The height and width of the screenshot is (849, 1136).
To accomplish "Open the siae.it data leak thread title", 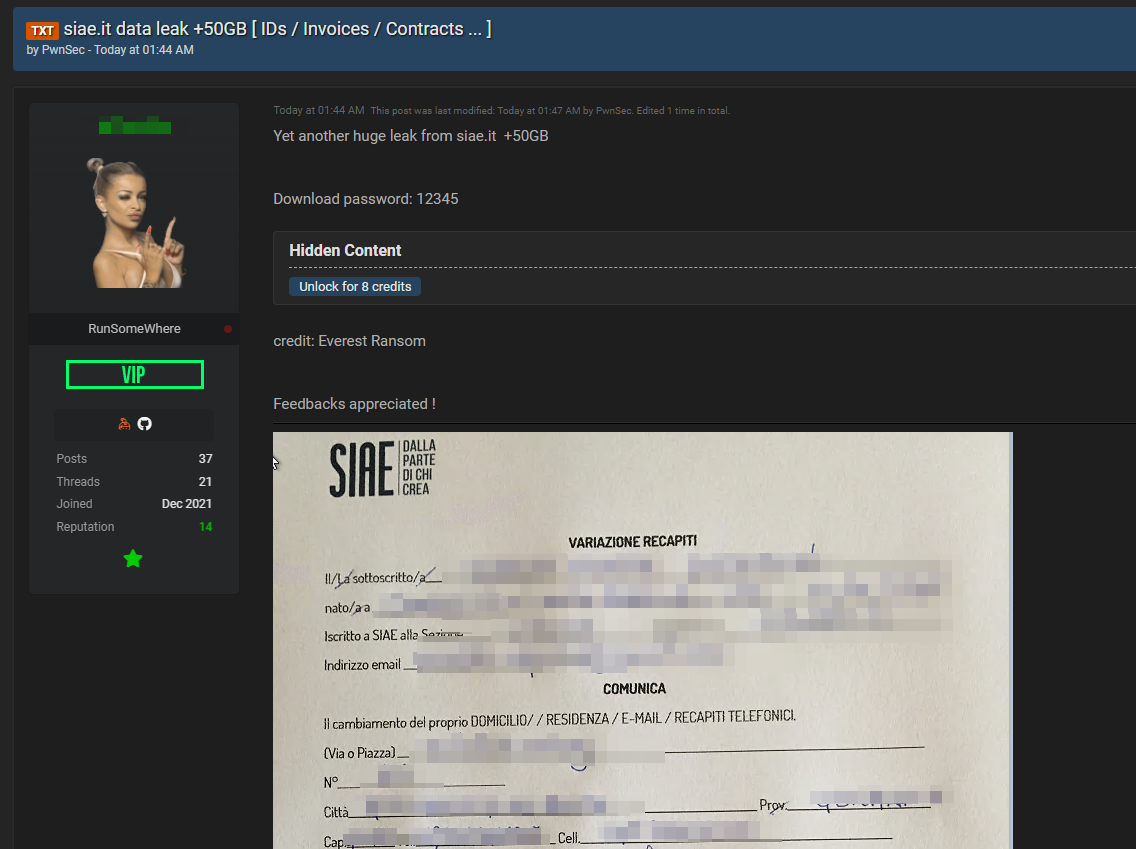I will click(277, 29).
